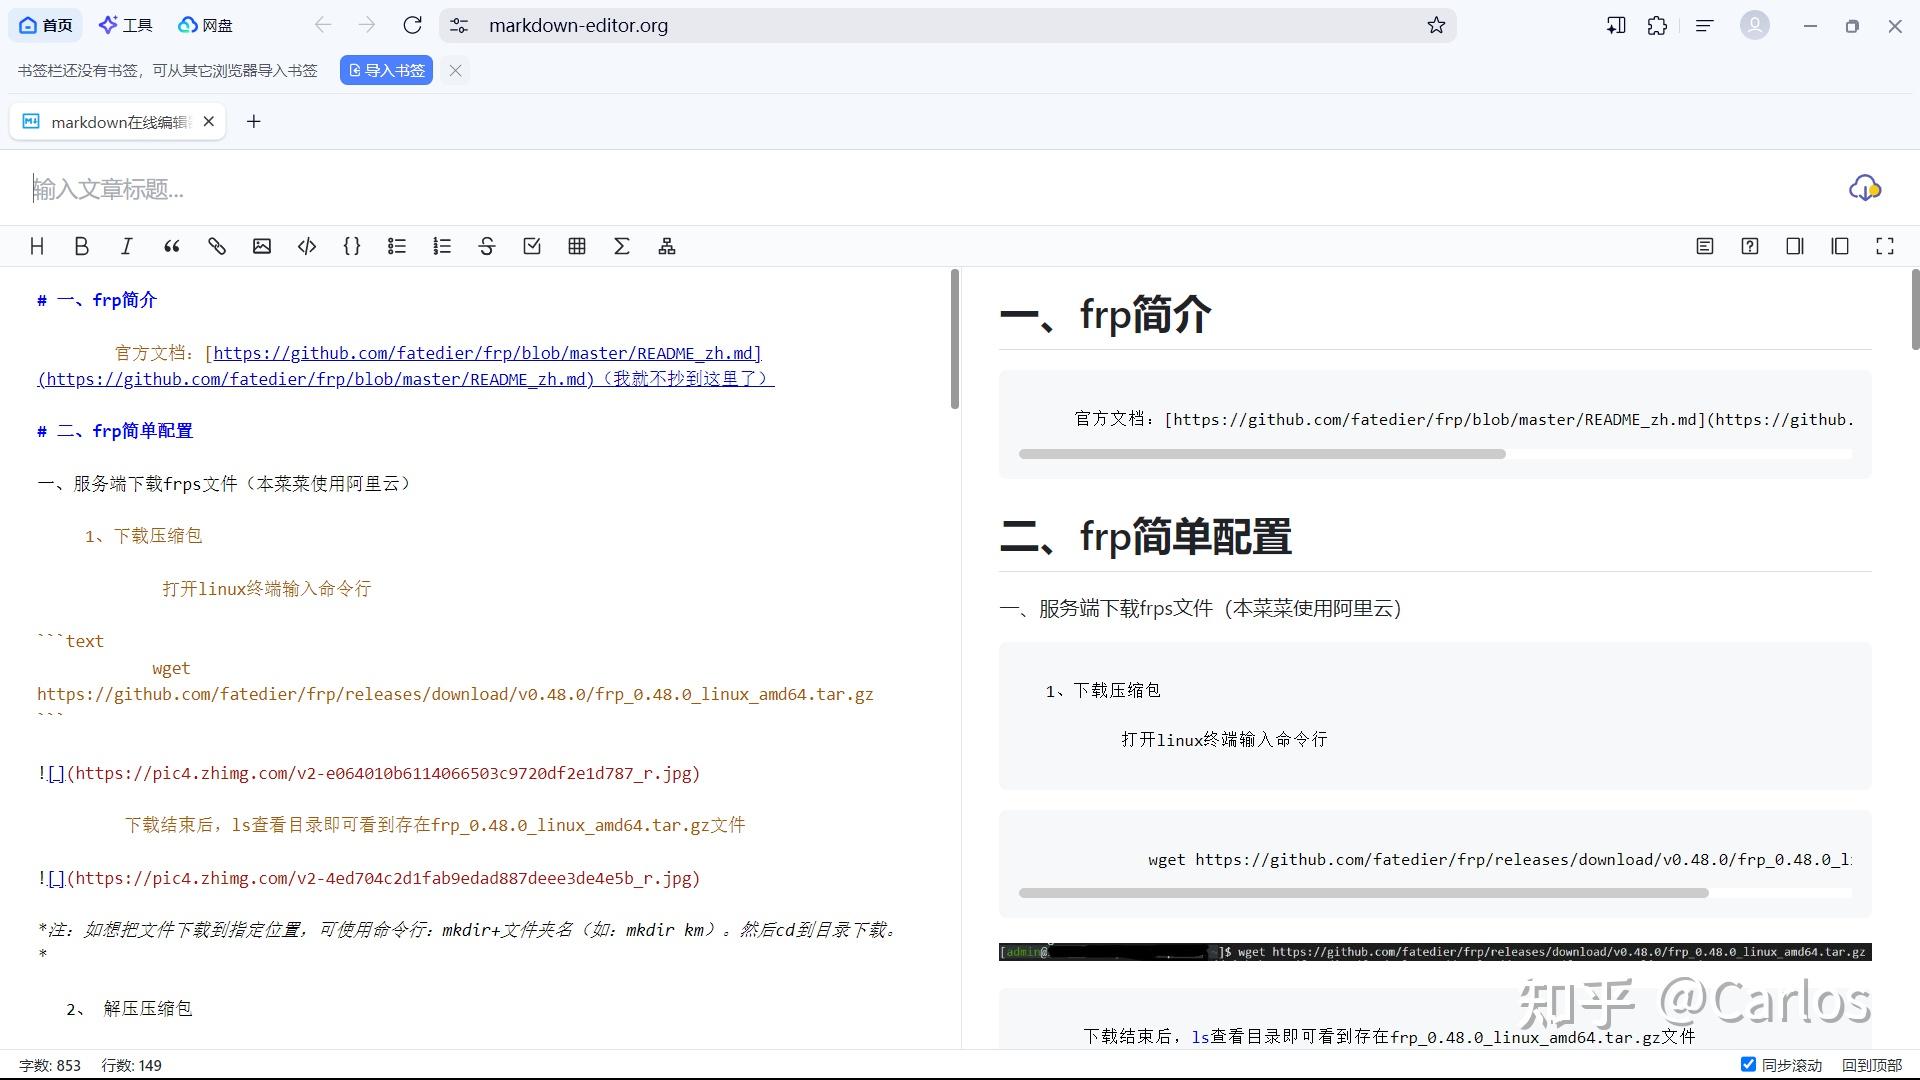
Task: Insert a blockquote
Action: click(171, 246)
